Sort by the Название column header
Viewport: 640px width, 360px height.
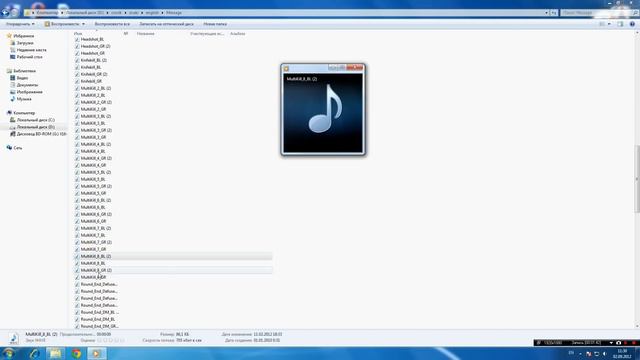click(146, 33)
